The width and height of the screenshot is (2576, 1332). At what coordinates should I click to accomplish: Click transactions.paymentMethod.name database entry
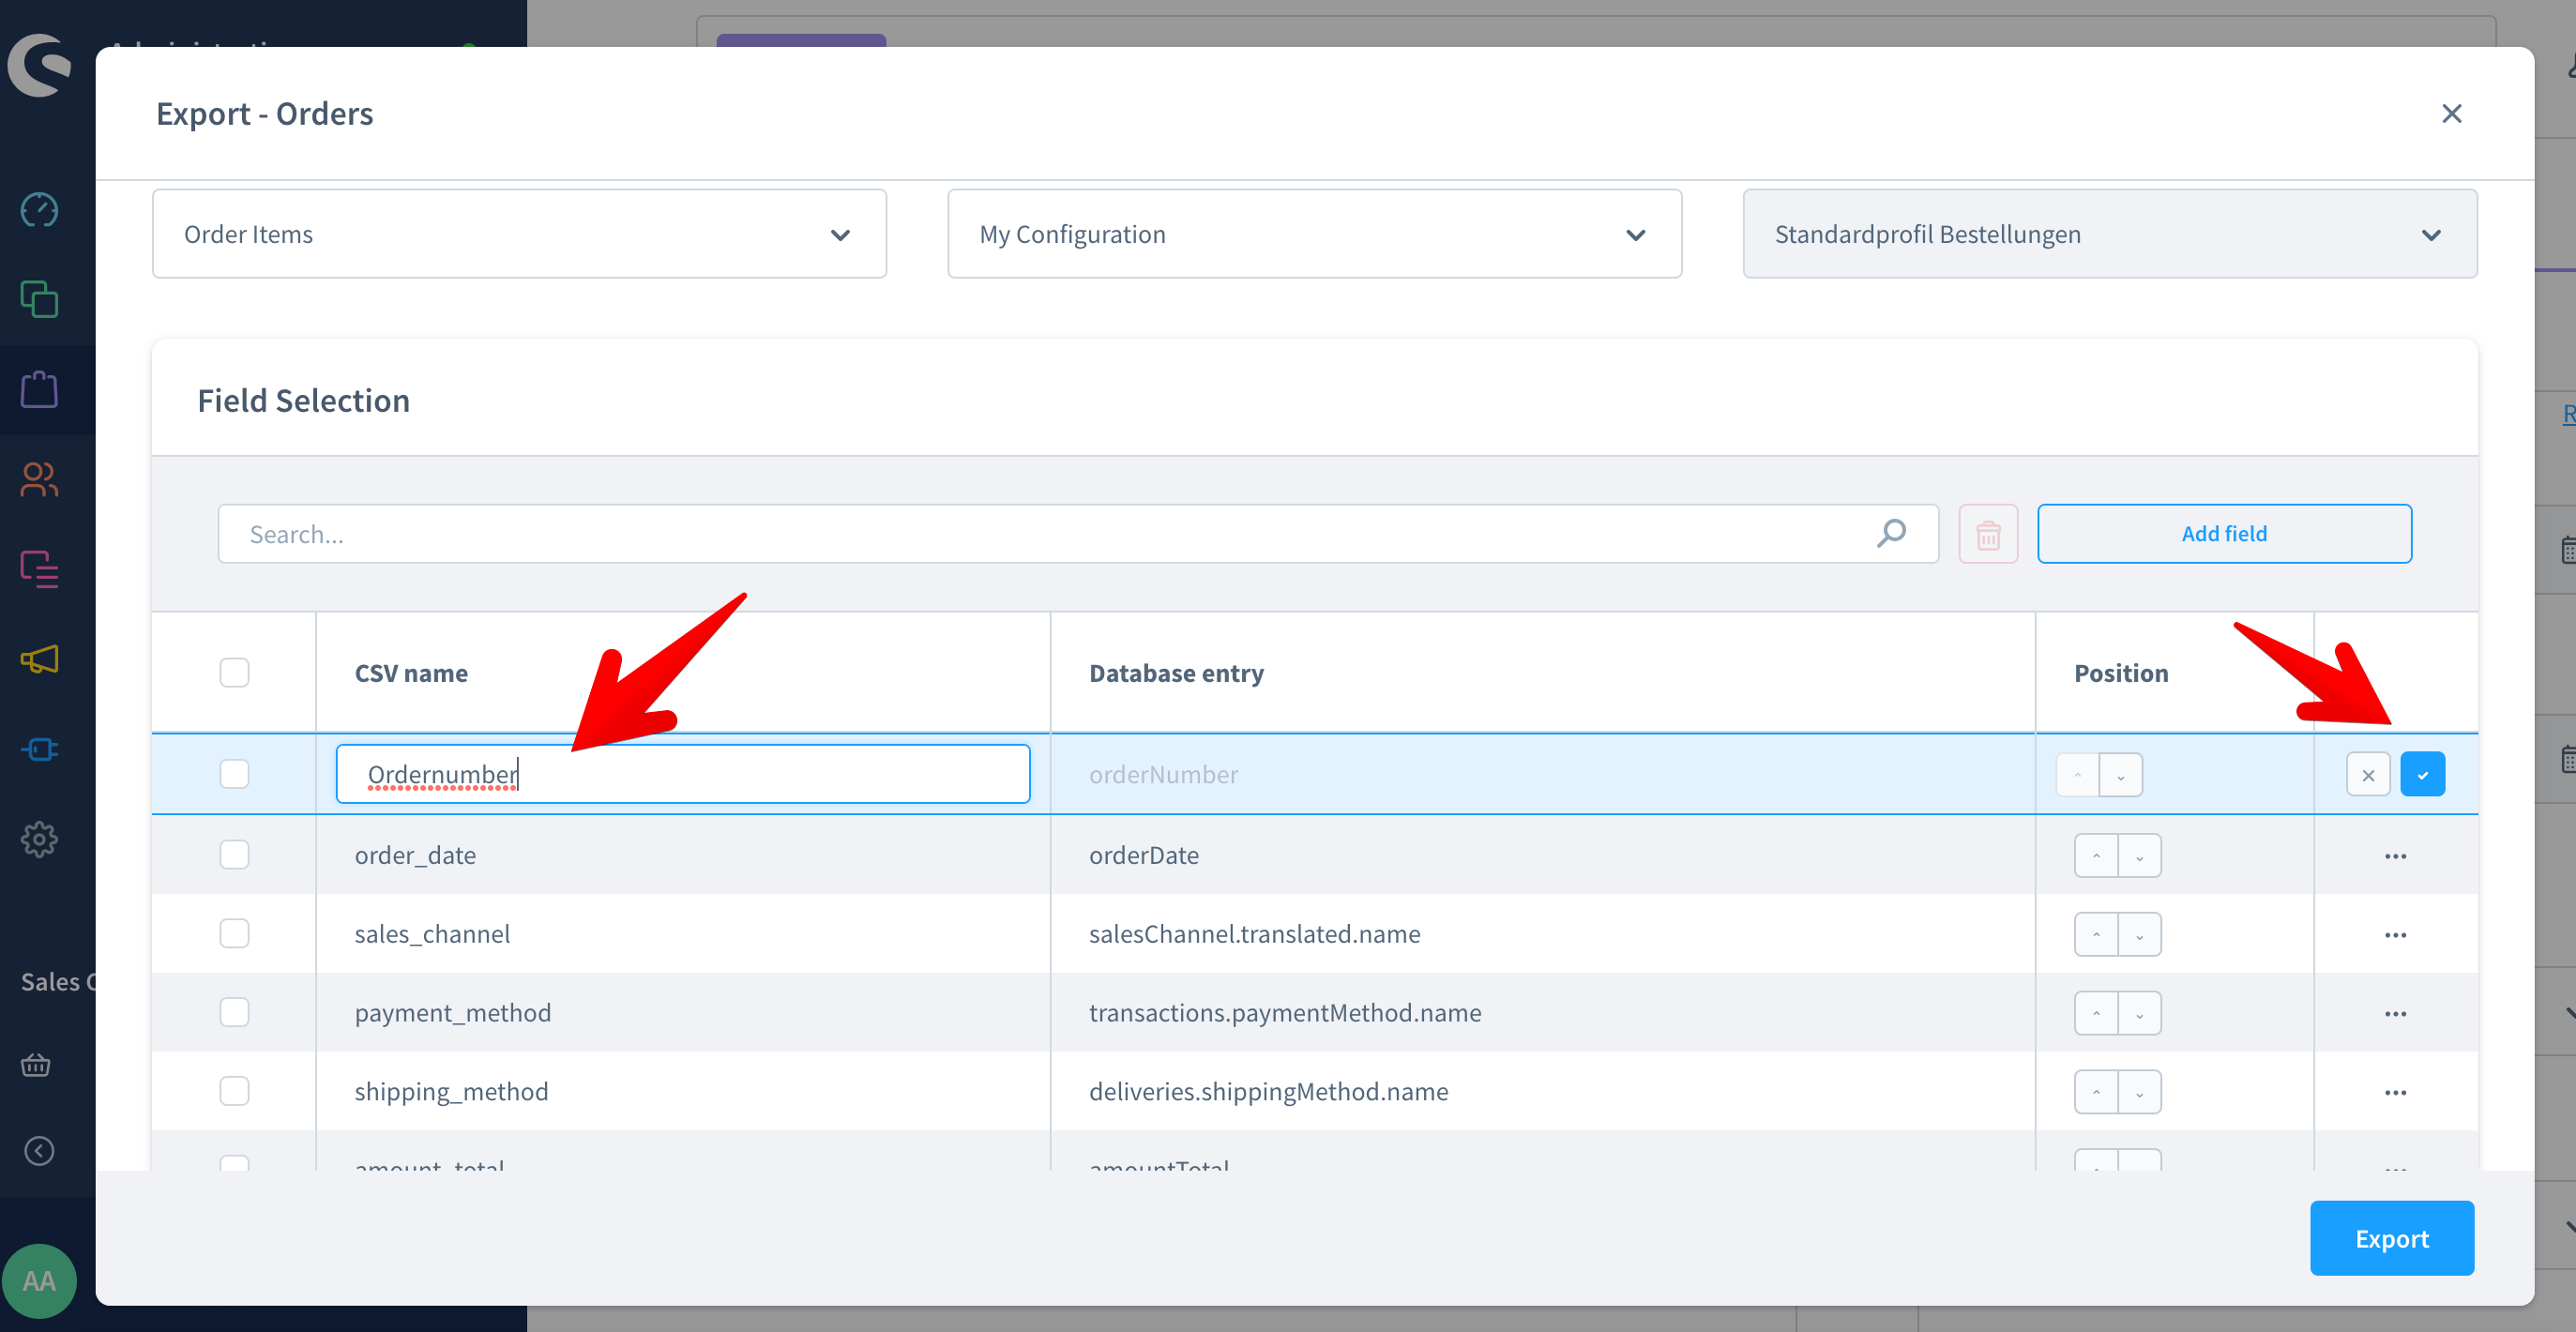click(1285, 1013)
